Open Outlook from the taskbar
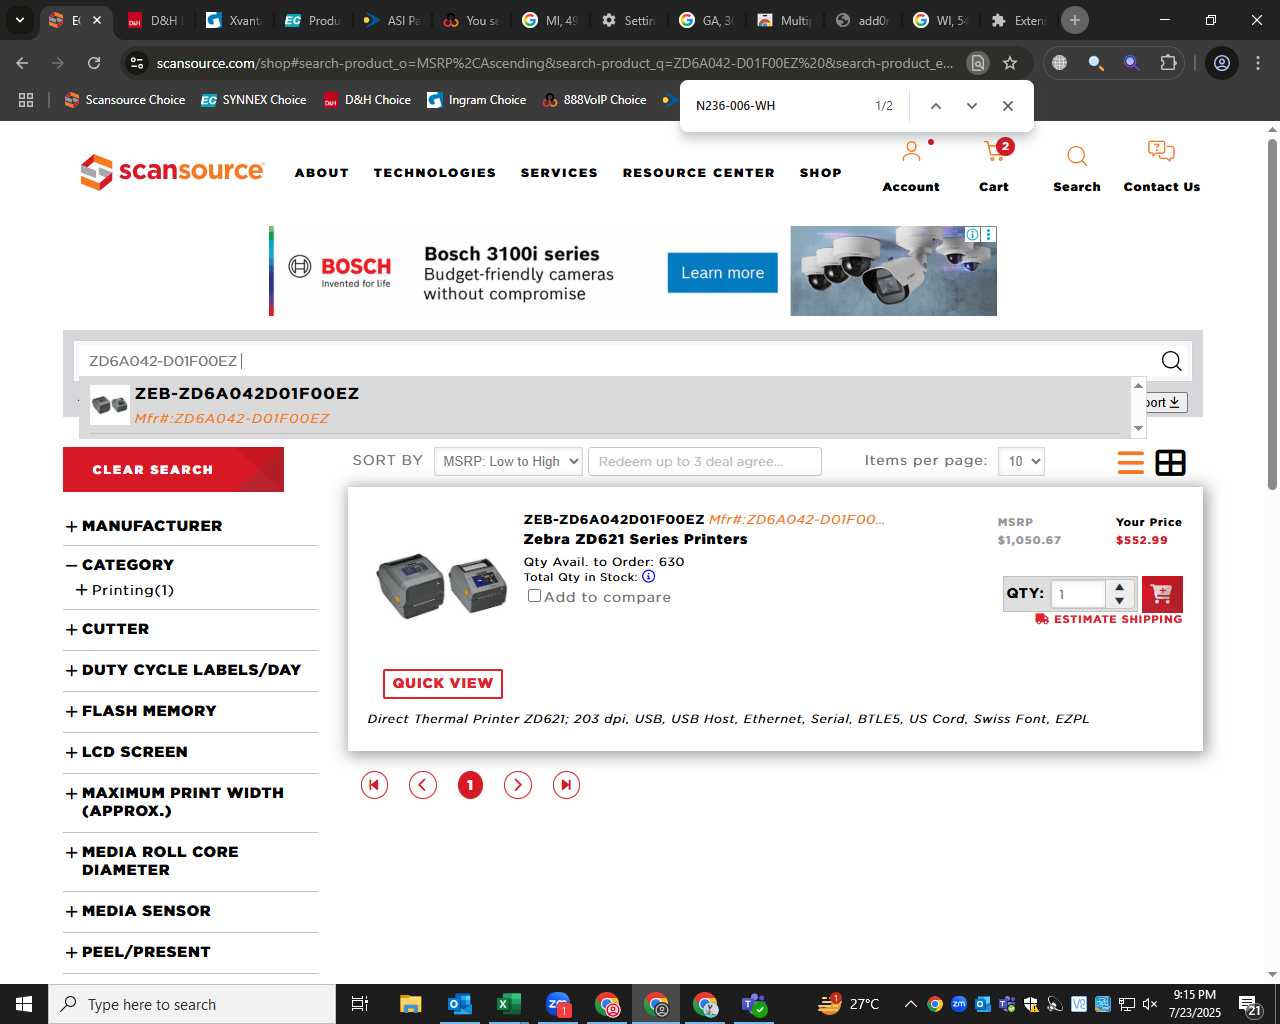1280x1024 pixels. 460,1004
